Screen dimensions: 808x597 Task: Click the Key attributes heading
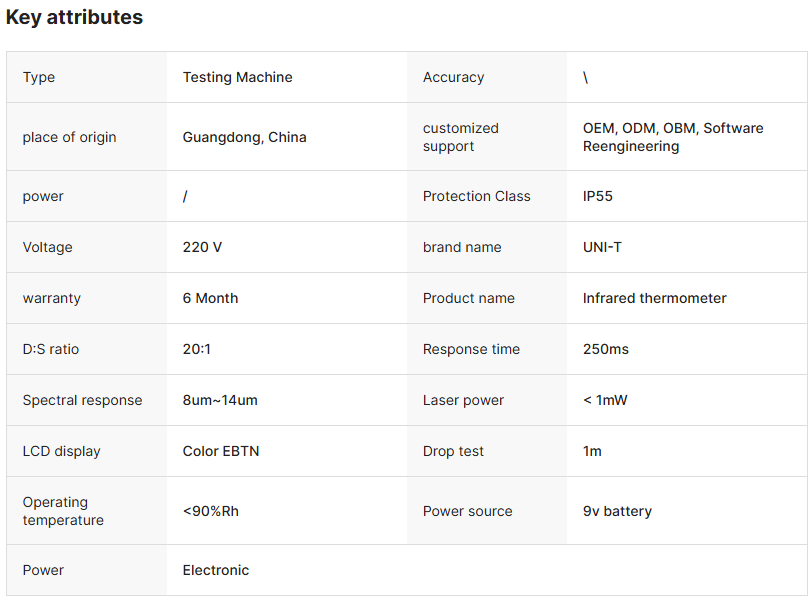tap(74, 17)
